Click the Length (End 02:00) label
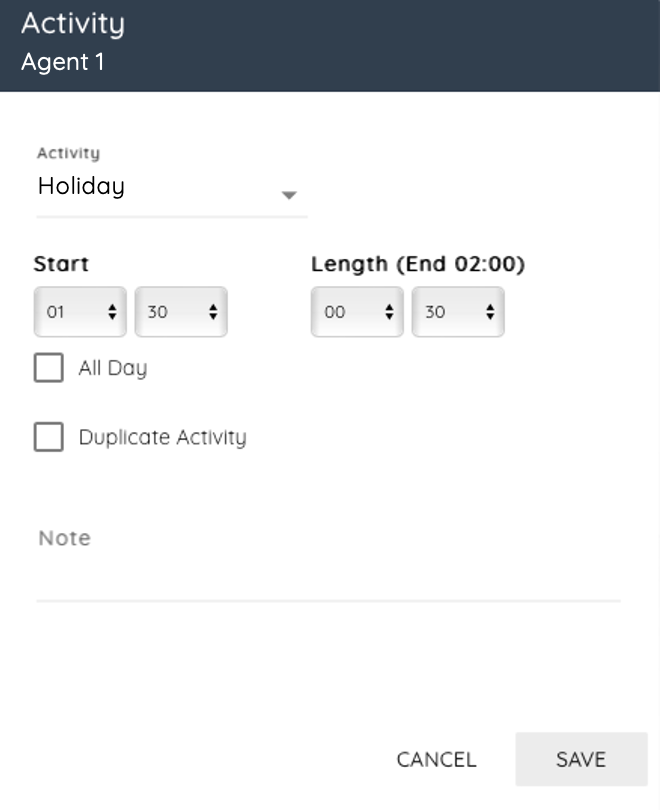The image size is (662, 810). point(418,264)
